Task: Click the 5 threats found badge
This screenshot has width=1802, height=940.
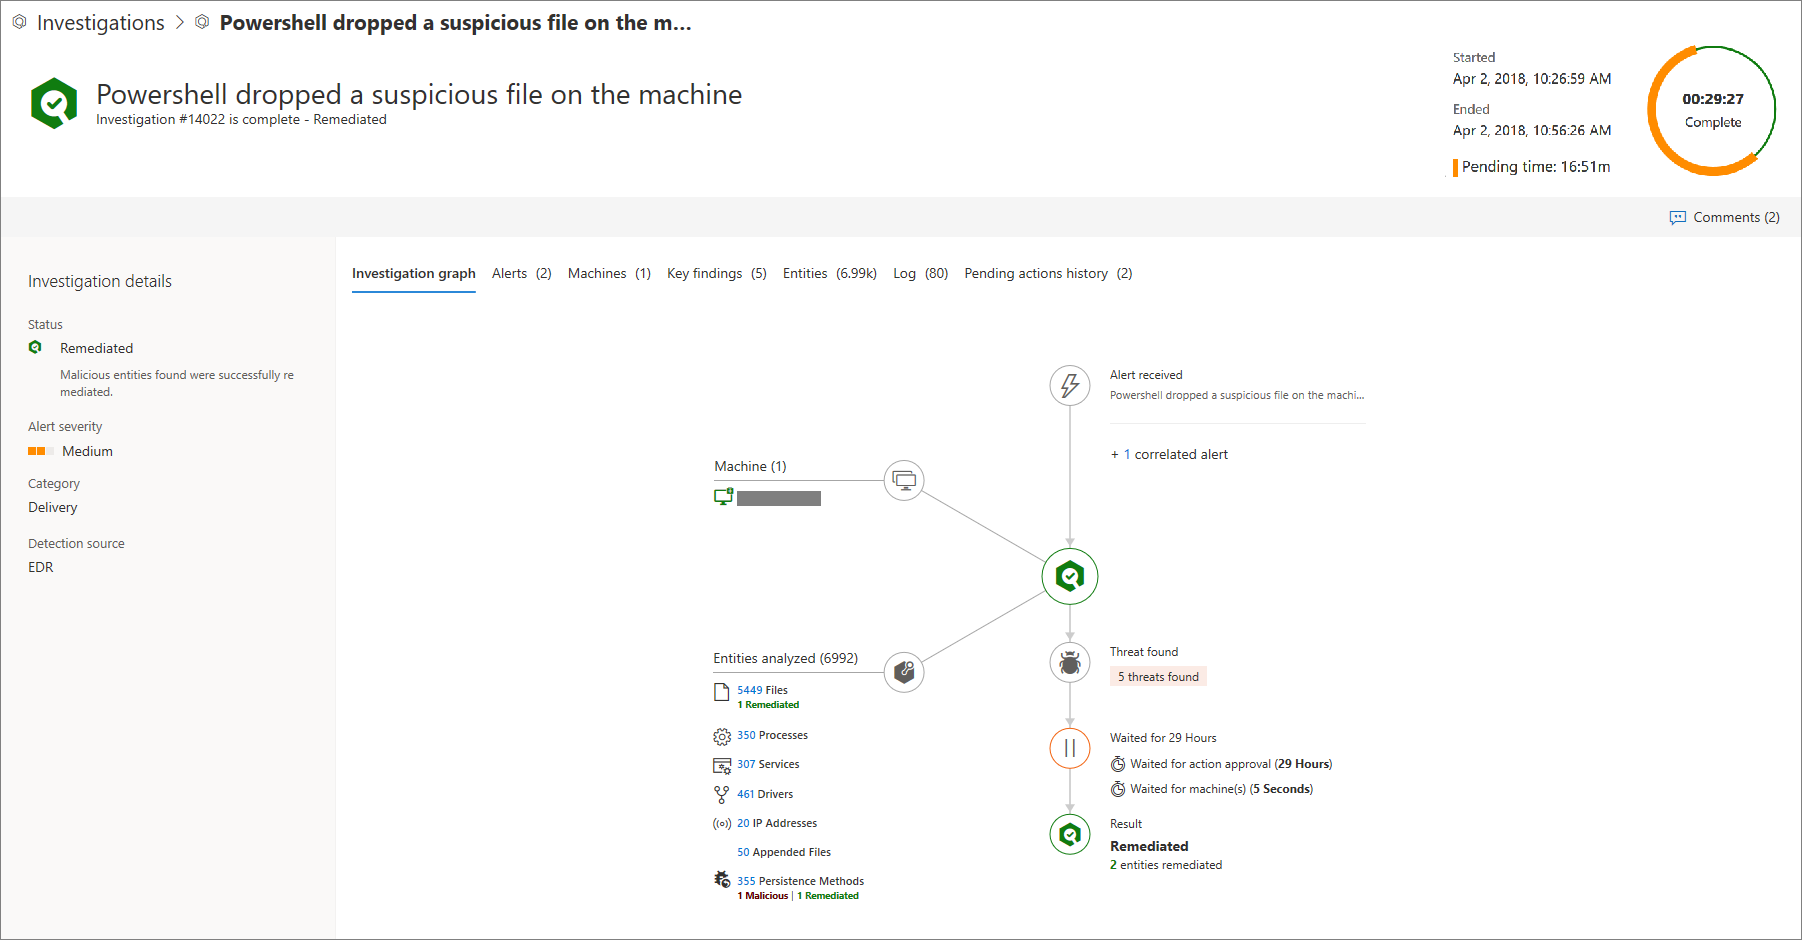Action: point(1158,677)
